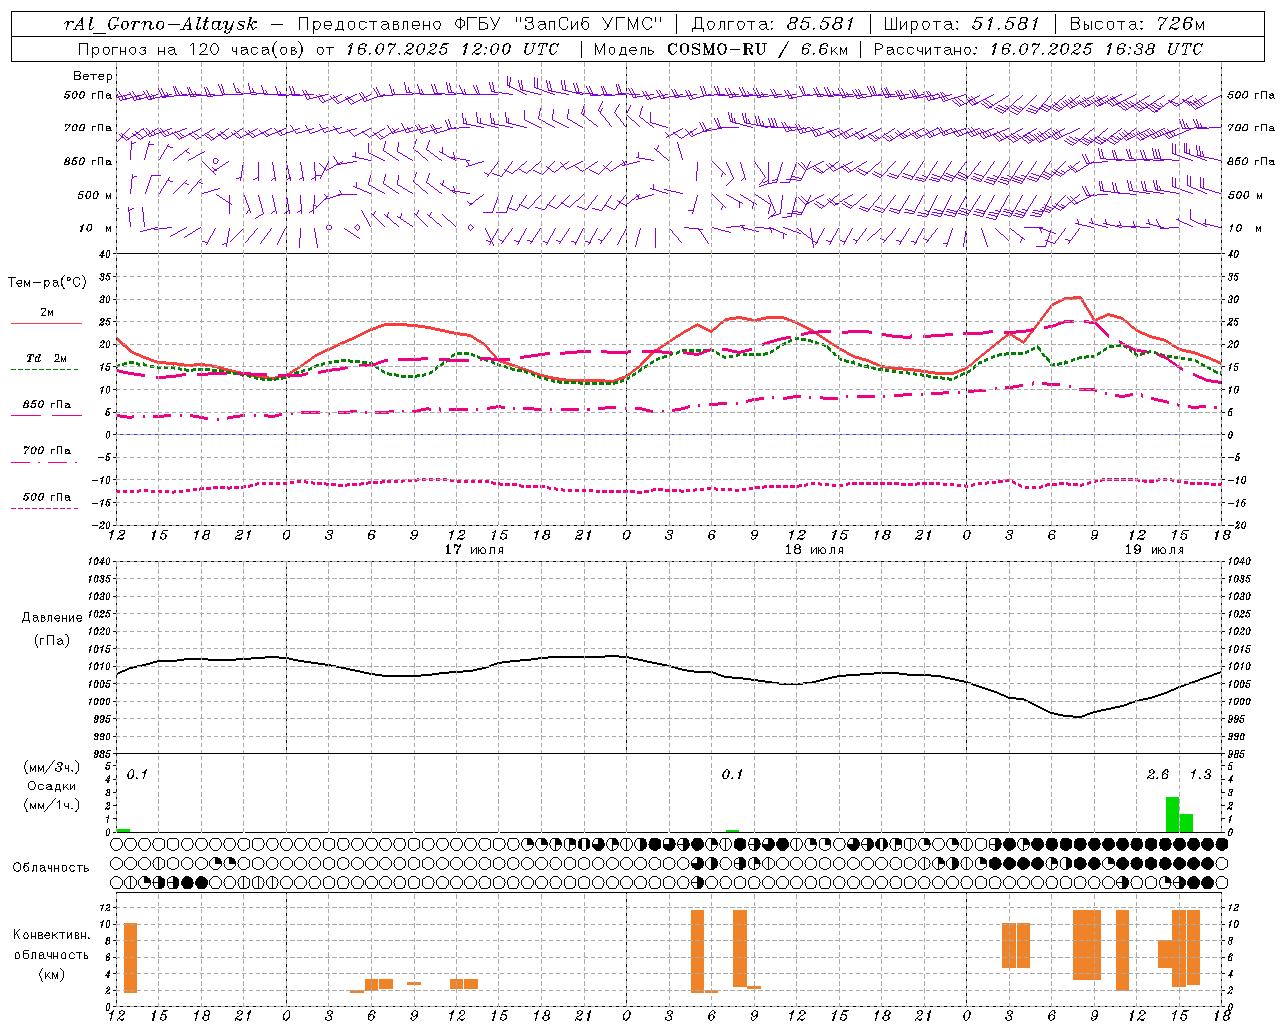Click the 19 июля date label
The width and height of the screenshot is (1280, 1024).
(1154, 550)
